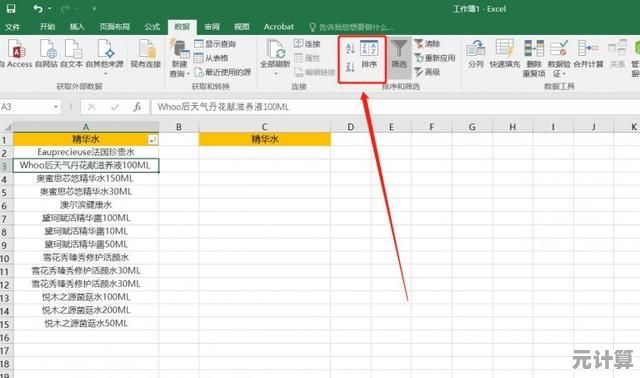Select column C header
The image size is (640, 378).
[x=264, y=127]
